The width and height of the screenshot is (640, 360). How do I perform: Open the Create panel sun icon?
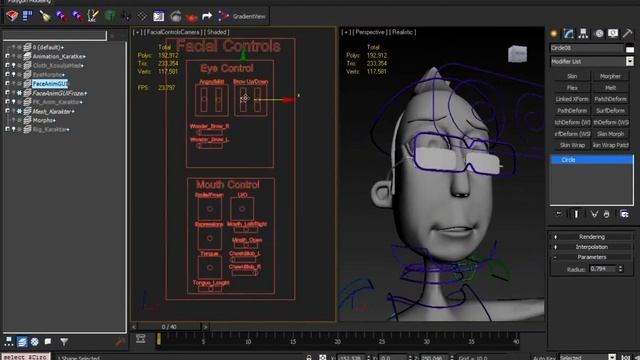click(x=554, y=33)
